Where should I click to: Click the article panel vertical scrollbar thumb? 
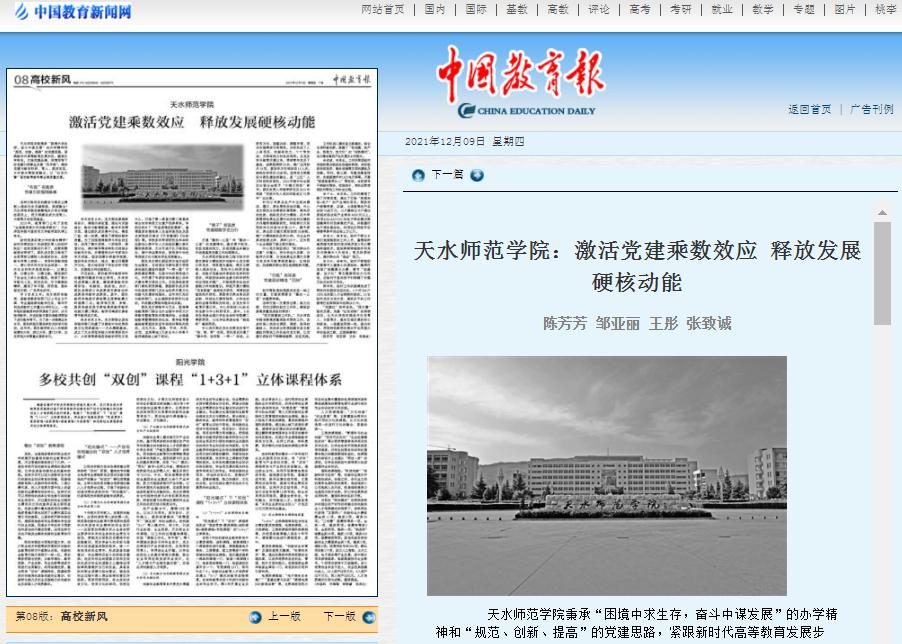pyautogui.click(x=881, y=273)
